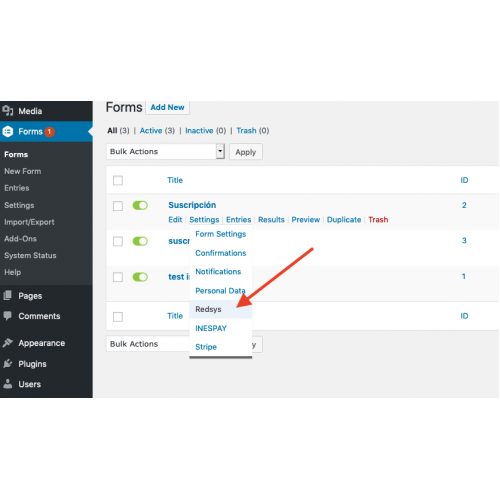The height and width of the screenshot is (500, 500).
Task: Click the Comments speech bubble icon
Action: 7,316
